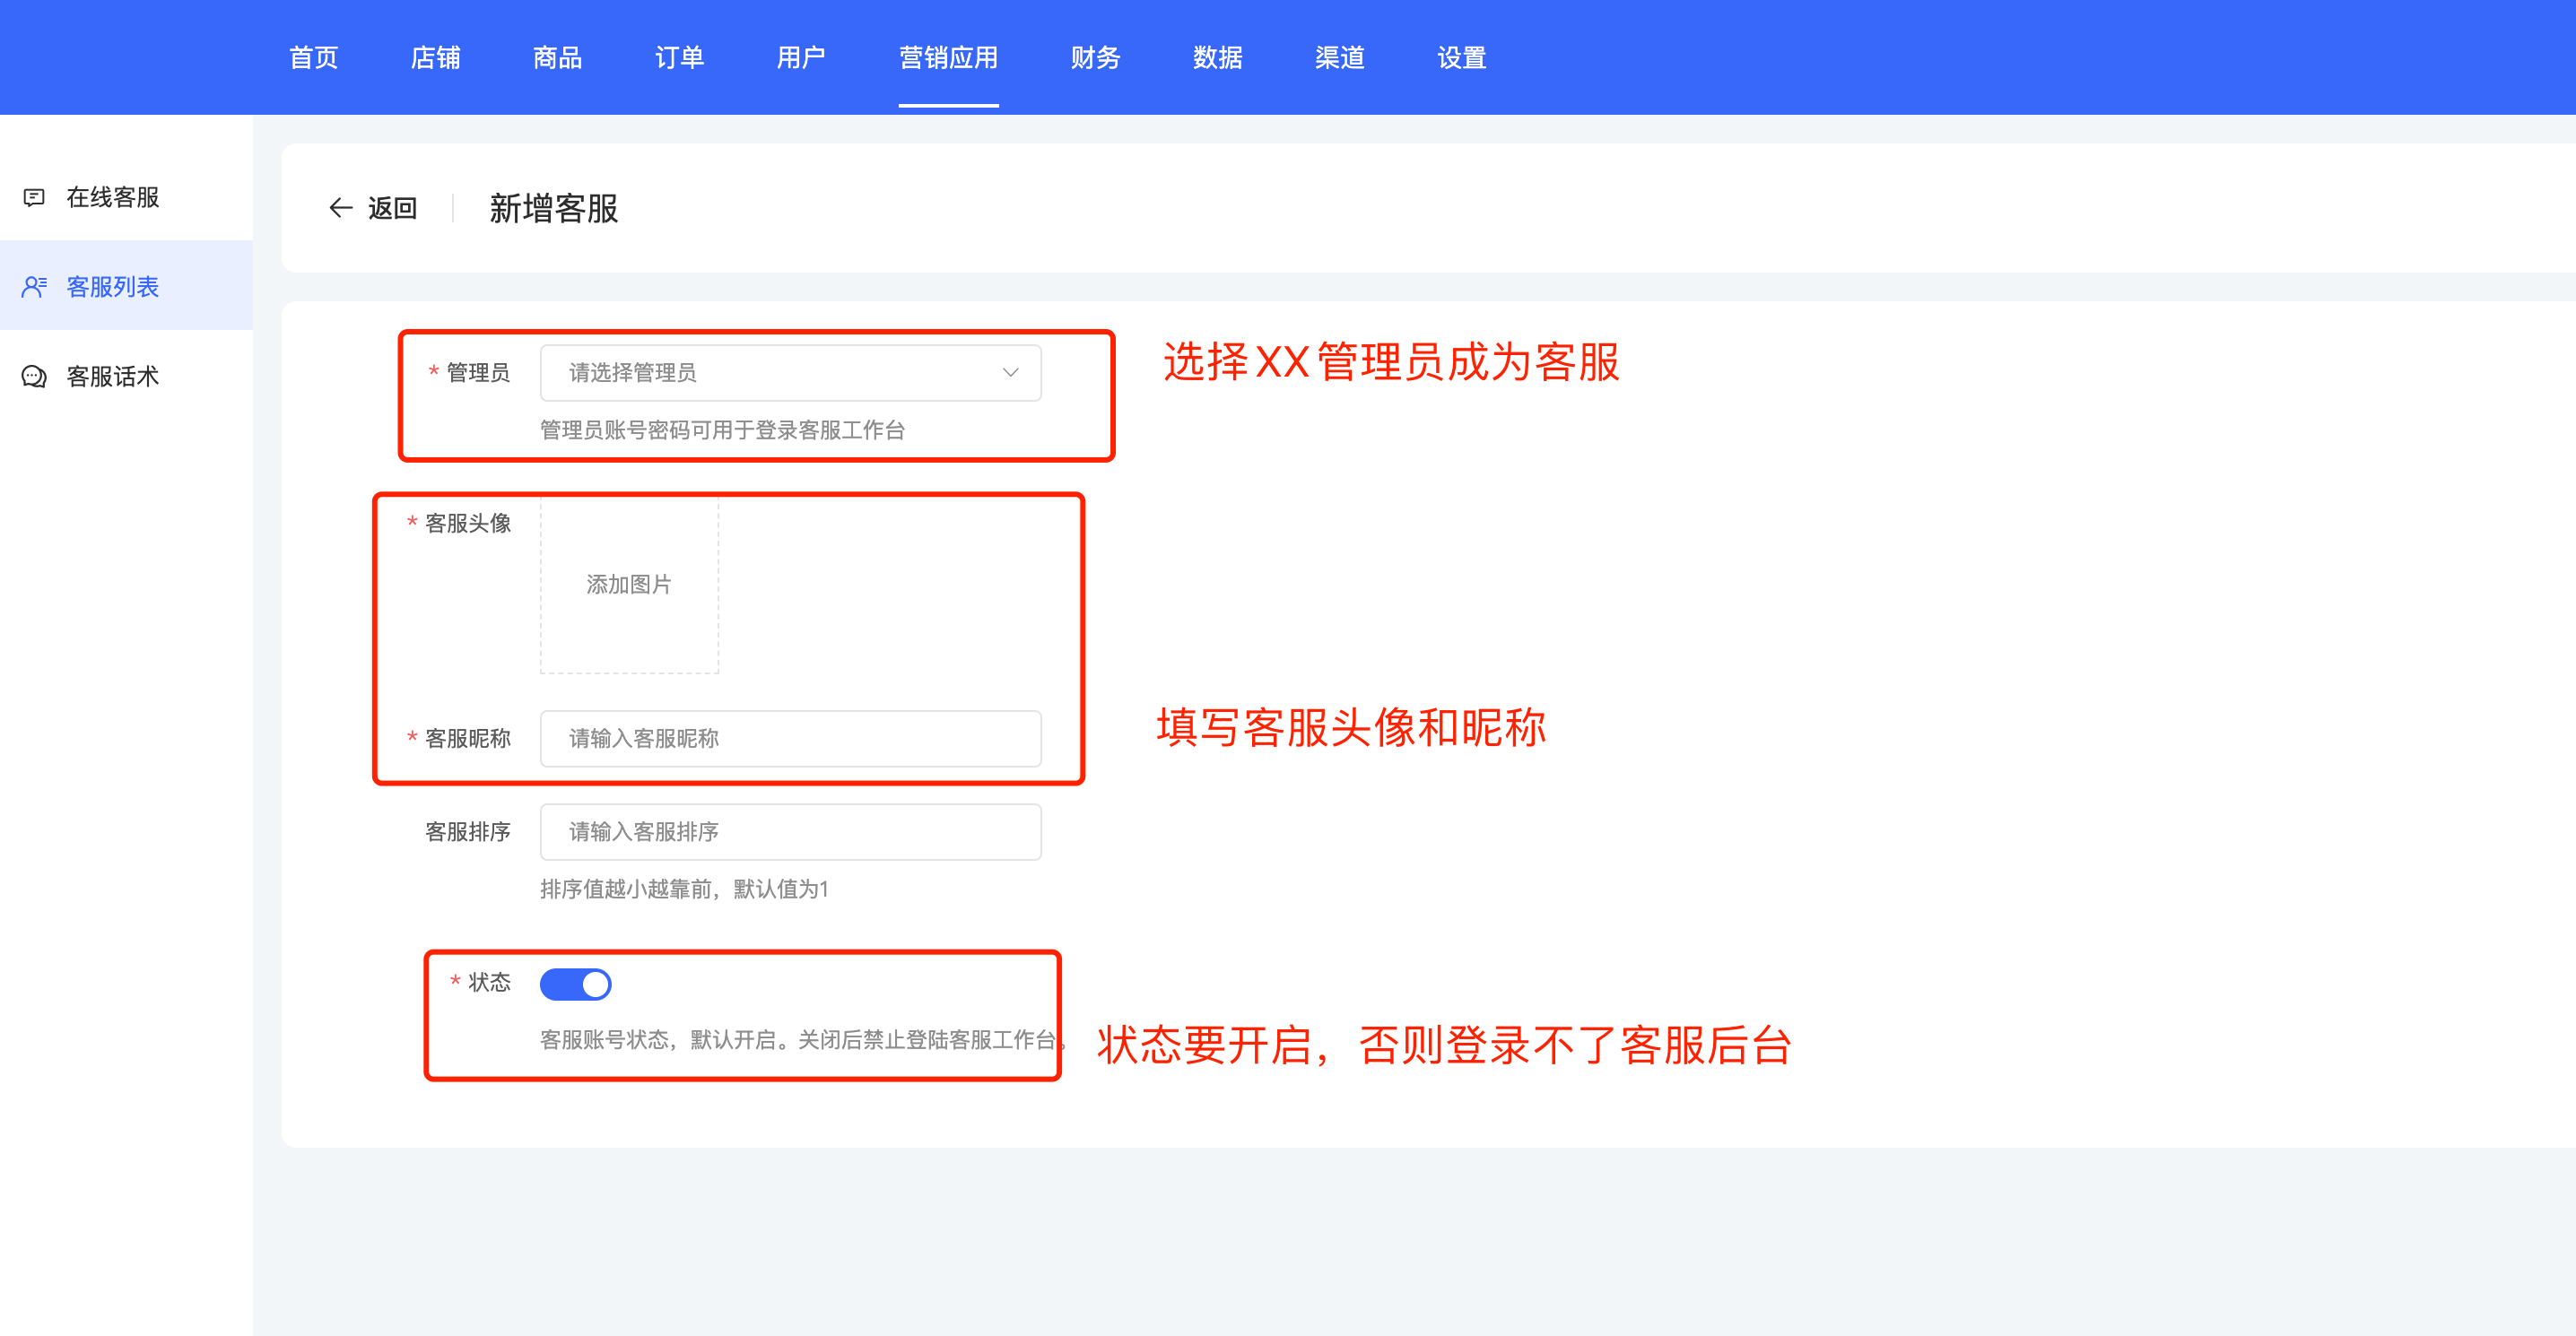The height and width of the screenshot is (1336, 2576).
Task: Open the 商品 menu item
Action: point(557,58)
